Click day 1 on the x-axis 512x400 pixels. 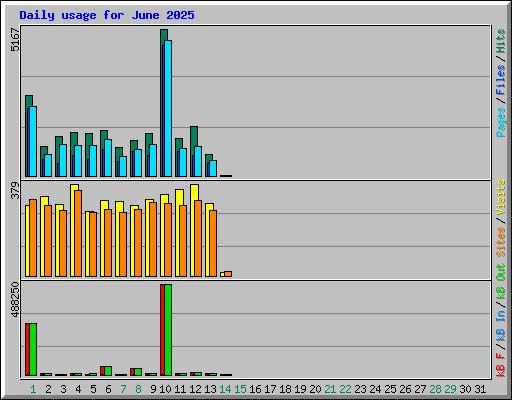33,389
